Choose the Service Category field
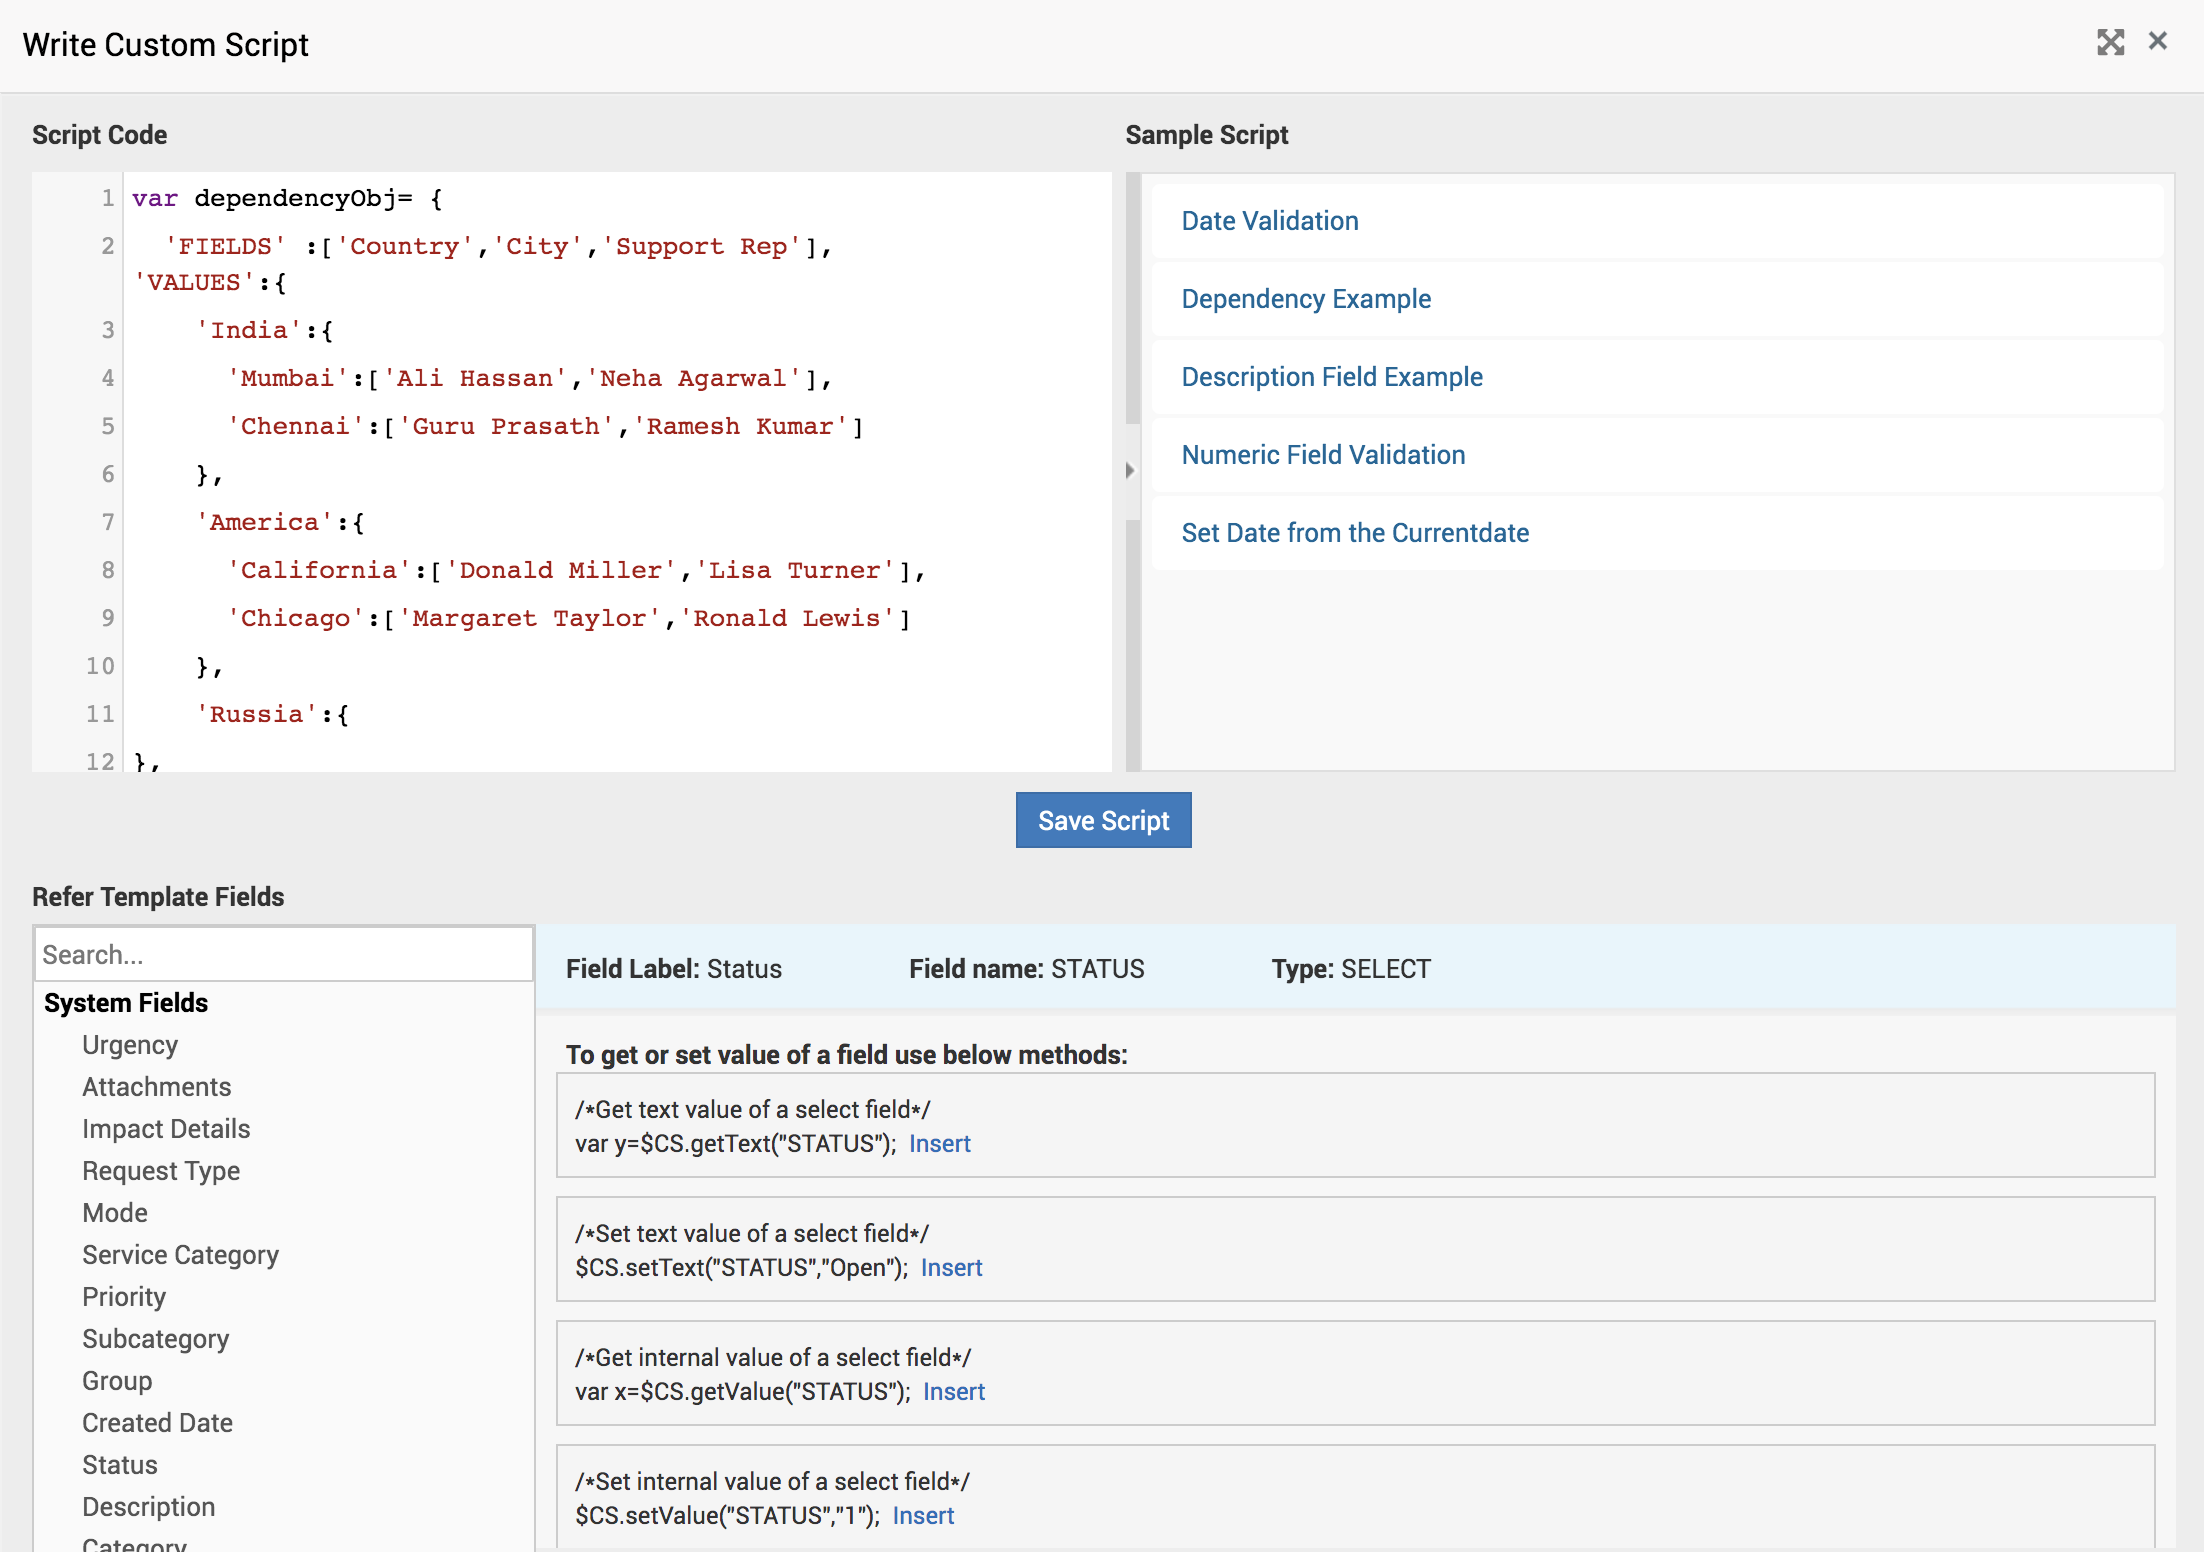This screenshot has height=1552, width=2204. (x=180, y=1255)
